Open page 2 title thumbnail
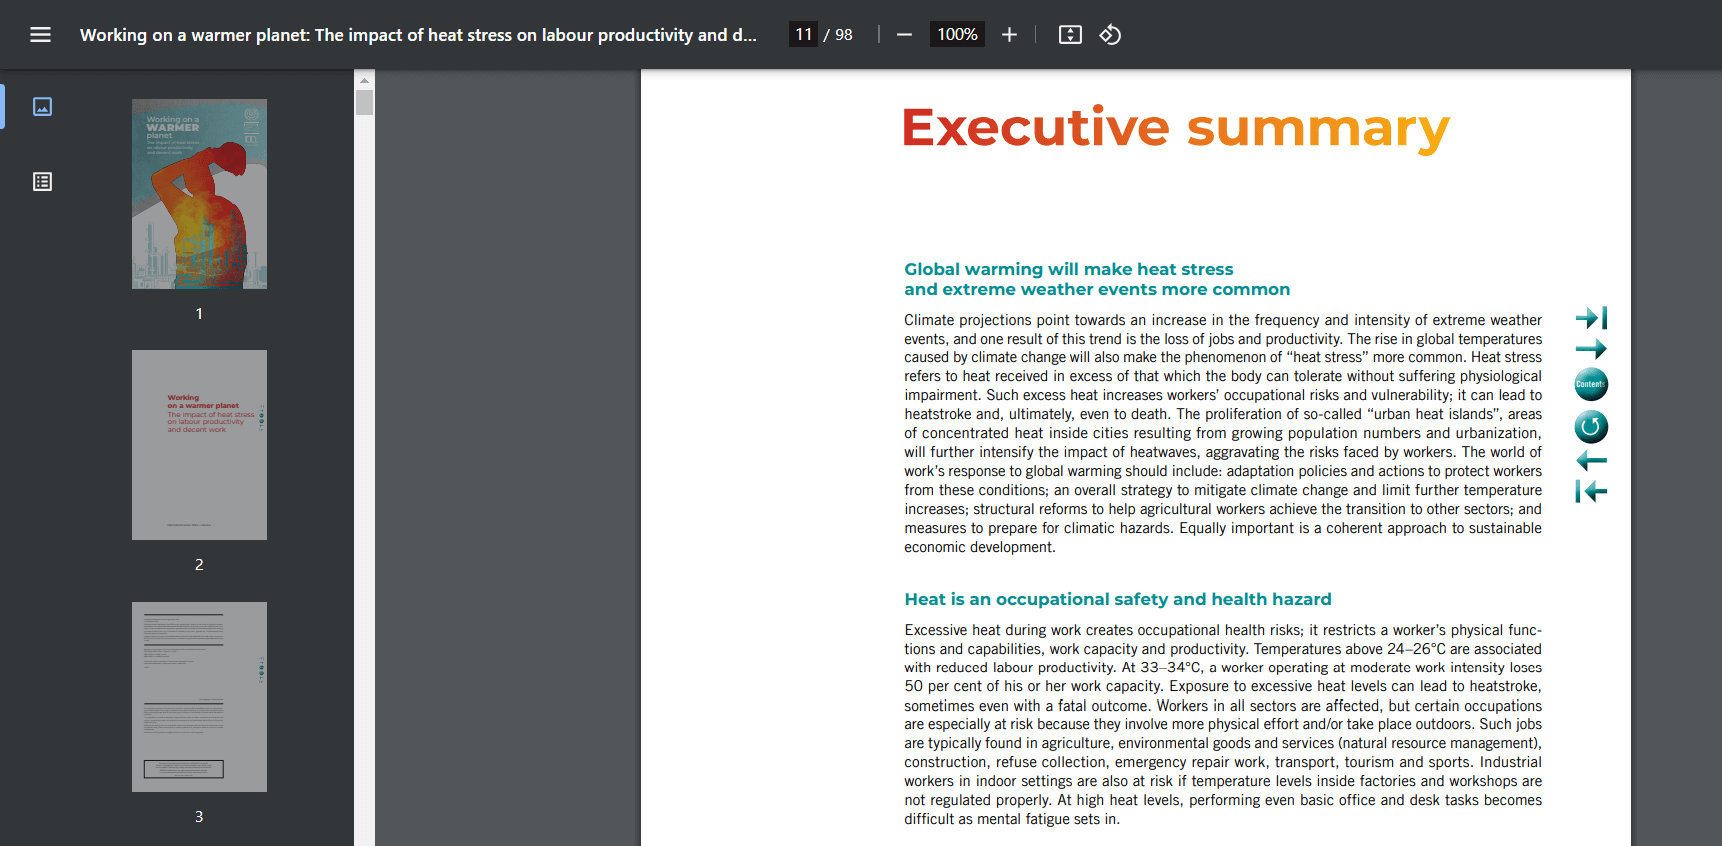Image resolution: width=1722 pixels, height=846 pixels. (x=199, y=445)
